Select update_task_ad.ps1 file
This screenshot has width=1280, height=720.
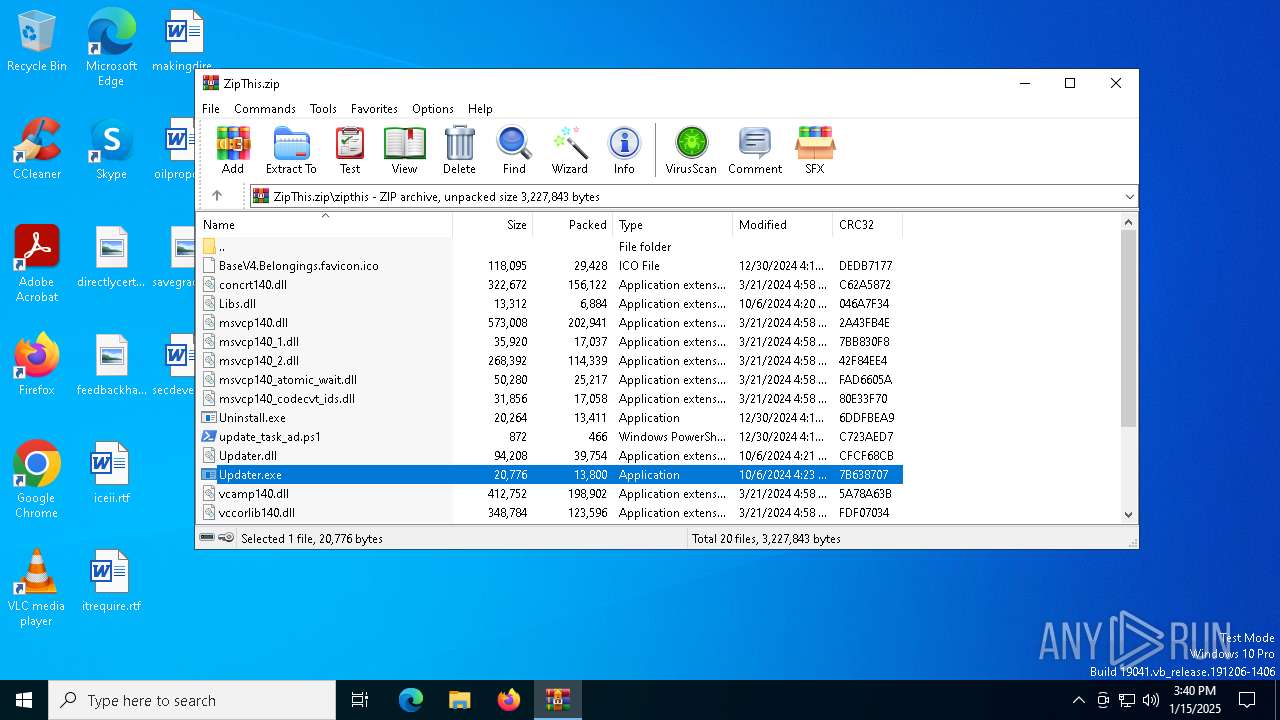pos(550,437)
